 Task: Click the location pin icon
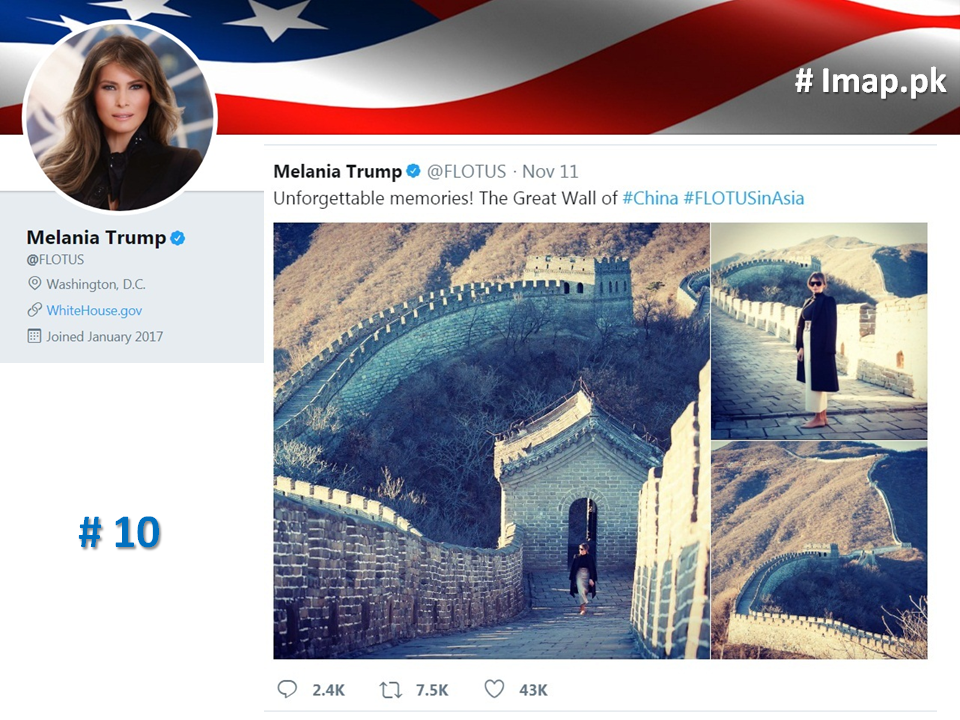tap(34, 283)
